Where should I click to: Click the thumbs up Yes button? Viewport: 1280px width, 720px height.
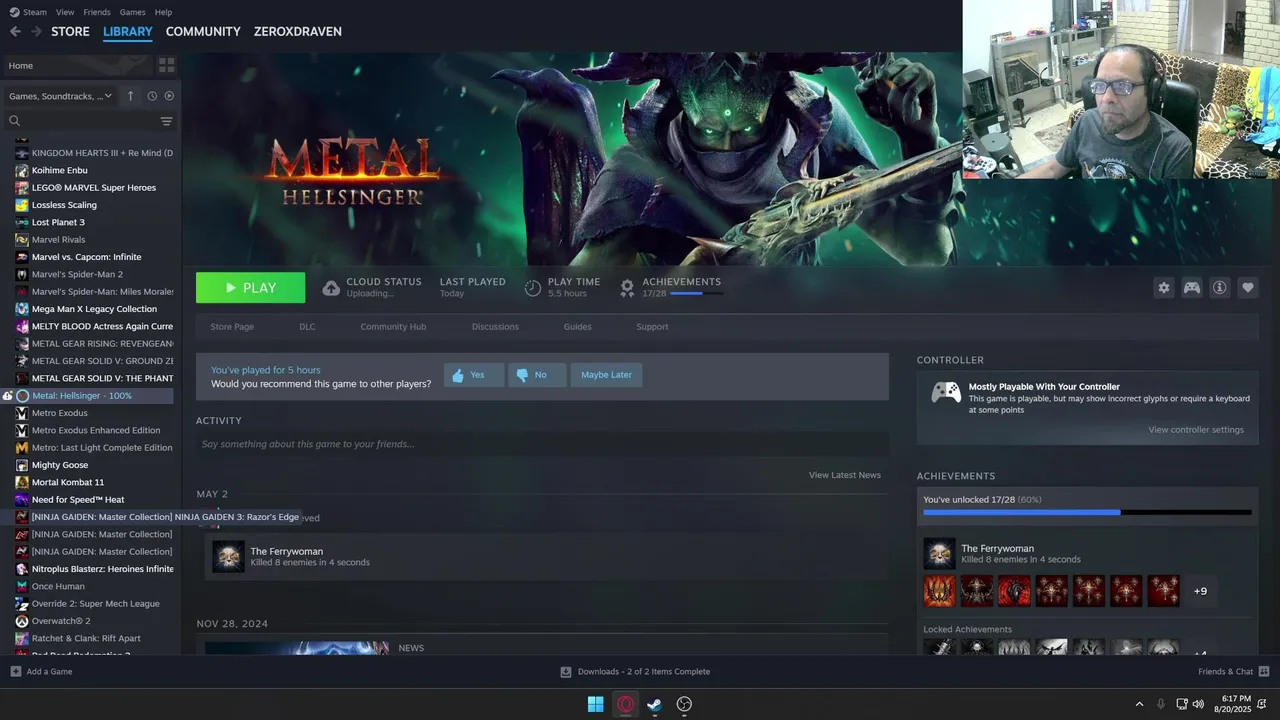pyautogui.click(x=473, y=375)
